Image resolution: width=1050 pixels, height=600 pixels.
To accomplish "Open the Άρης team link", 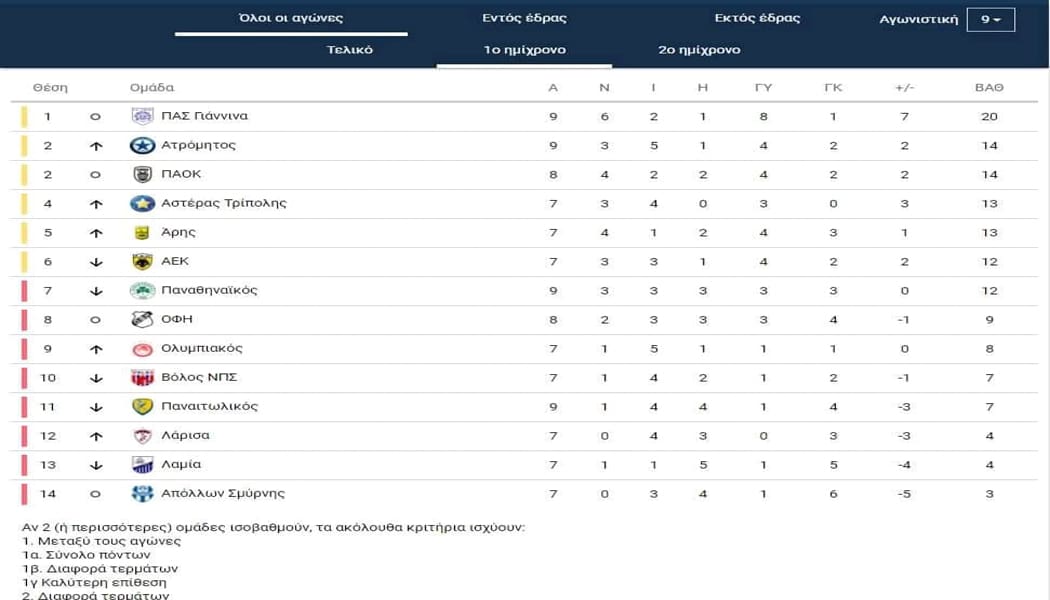I will click(178, 232).
